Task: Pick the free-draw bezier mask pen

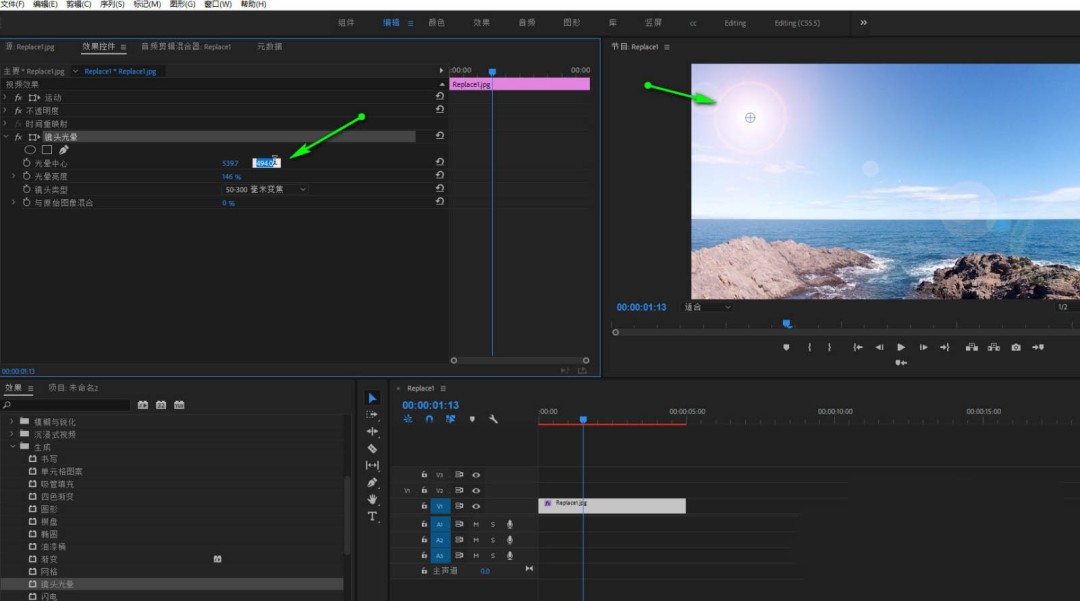Action: click(63, 149)
